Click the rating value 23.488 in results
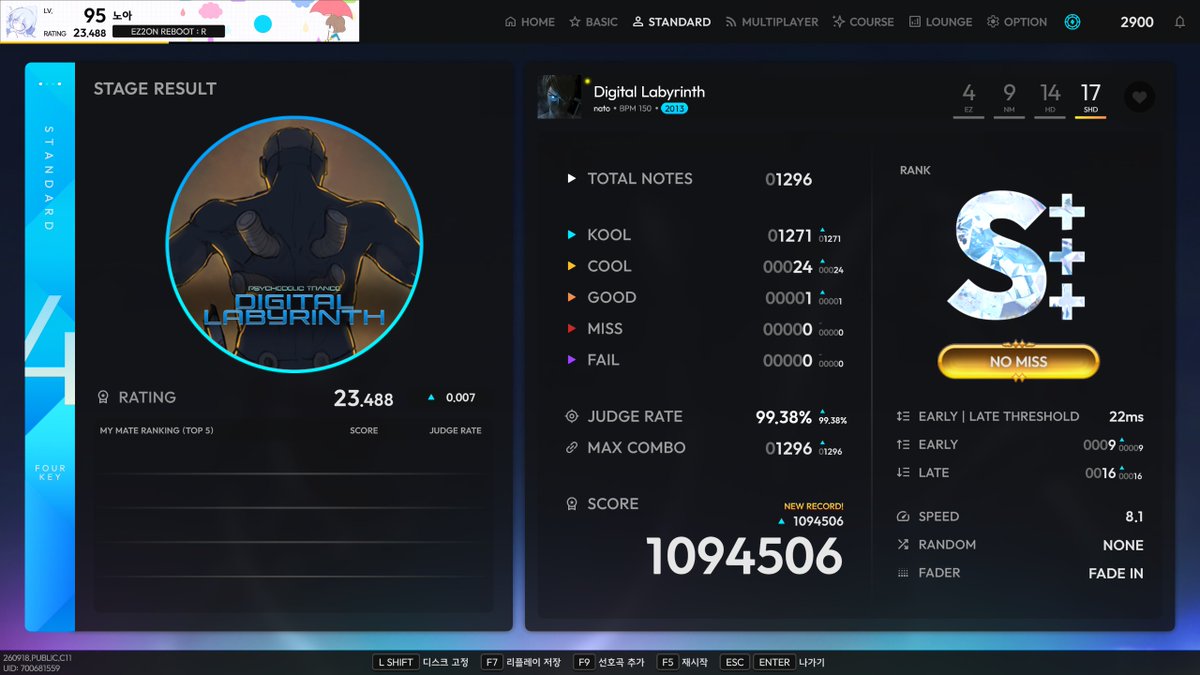Screen dimensions: 1200x675 click(363, 399)
